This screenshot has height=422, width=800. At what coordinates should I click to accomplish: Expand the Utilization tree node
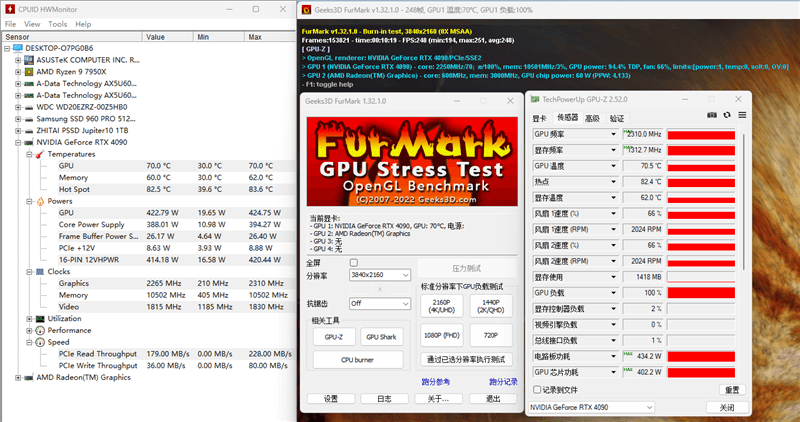29,318
